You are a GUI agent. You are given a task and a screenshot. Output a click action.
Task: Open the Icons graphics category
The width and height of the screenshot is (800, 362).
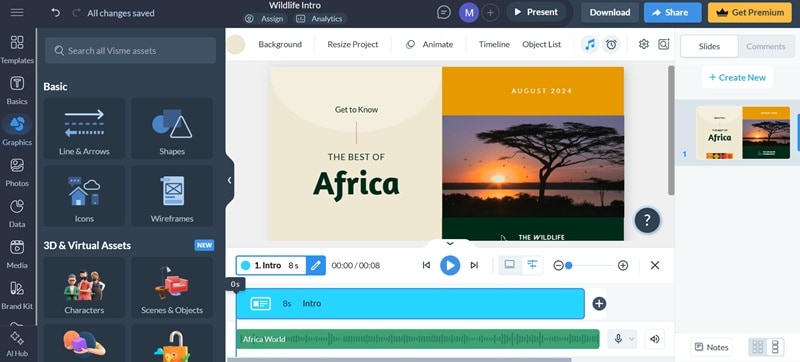coord(84,196)
